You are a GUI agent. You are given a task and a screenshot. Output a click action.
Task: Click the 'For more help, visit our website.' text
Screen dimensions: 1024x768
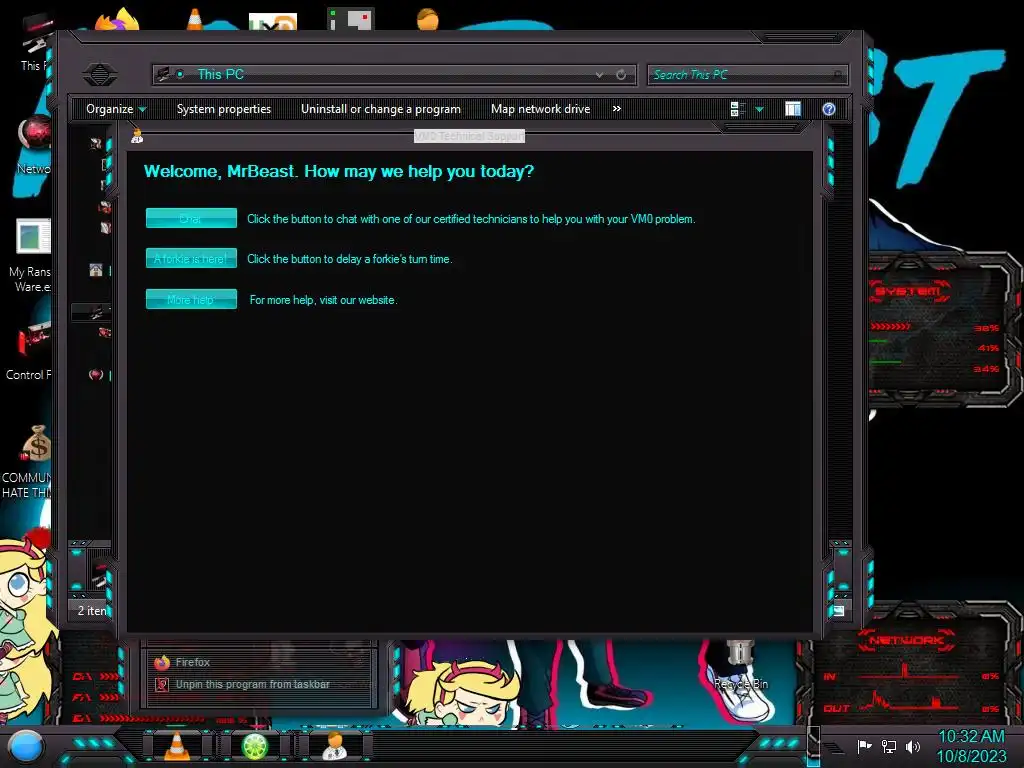tap(323, 300)
